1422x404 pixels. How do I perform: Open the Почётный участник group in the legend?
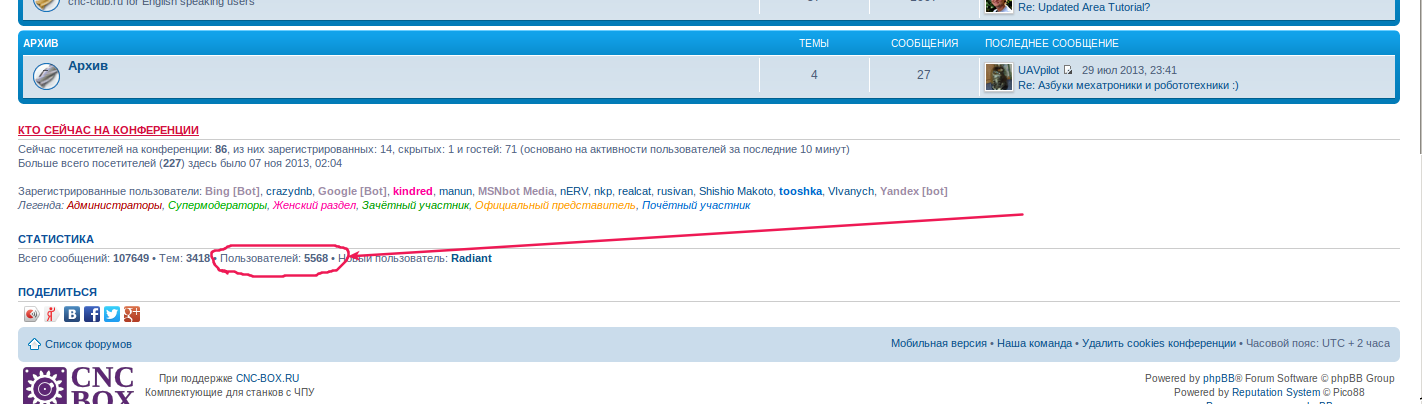(696, 206)
